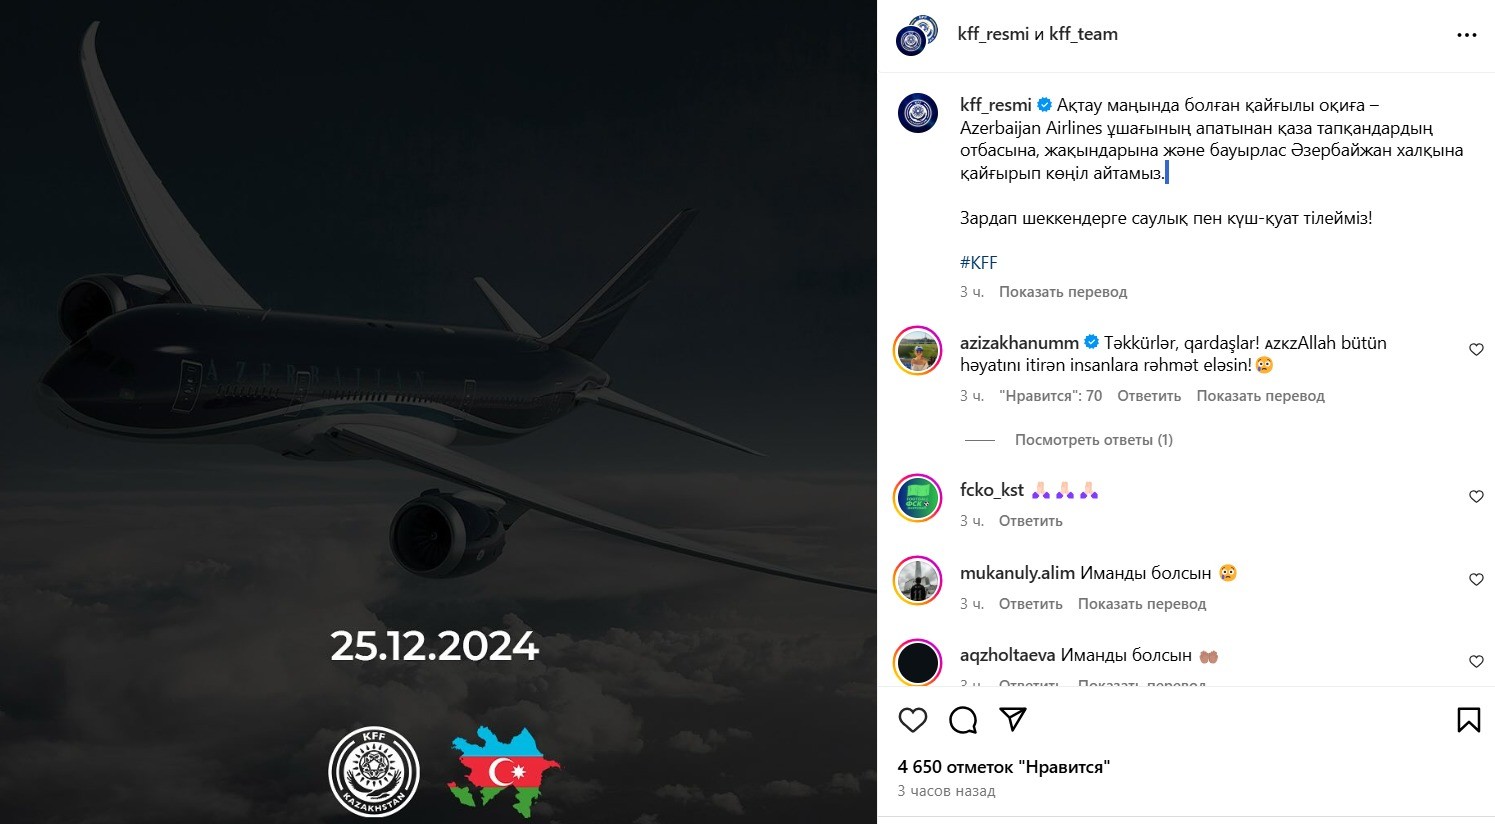Screen dimensions: 1495x824
Task: Like azizakhanumm's comment
Action: [x=1476, y=349]
